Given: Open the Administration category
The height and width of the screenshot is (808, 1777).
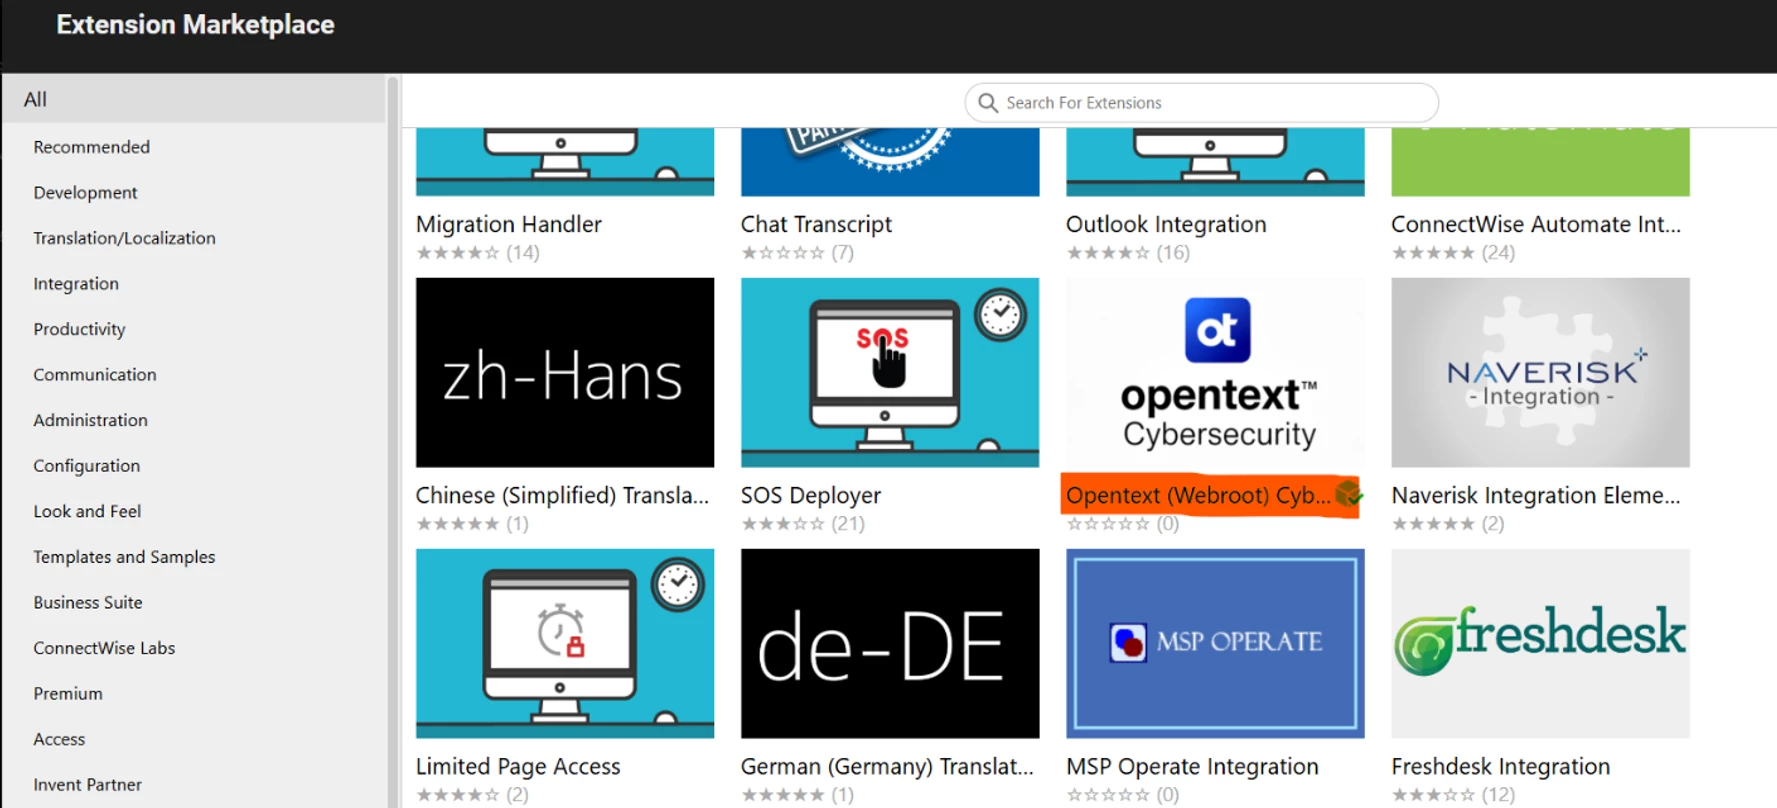Looking at the screenshot, I should coord(90,420).
